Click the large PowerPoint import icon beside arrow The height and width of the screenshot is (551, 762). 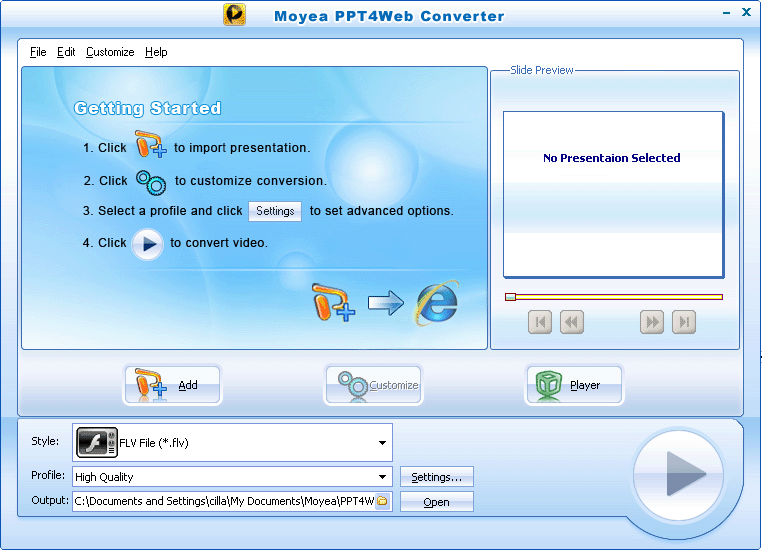(x=333, y=302)
